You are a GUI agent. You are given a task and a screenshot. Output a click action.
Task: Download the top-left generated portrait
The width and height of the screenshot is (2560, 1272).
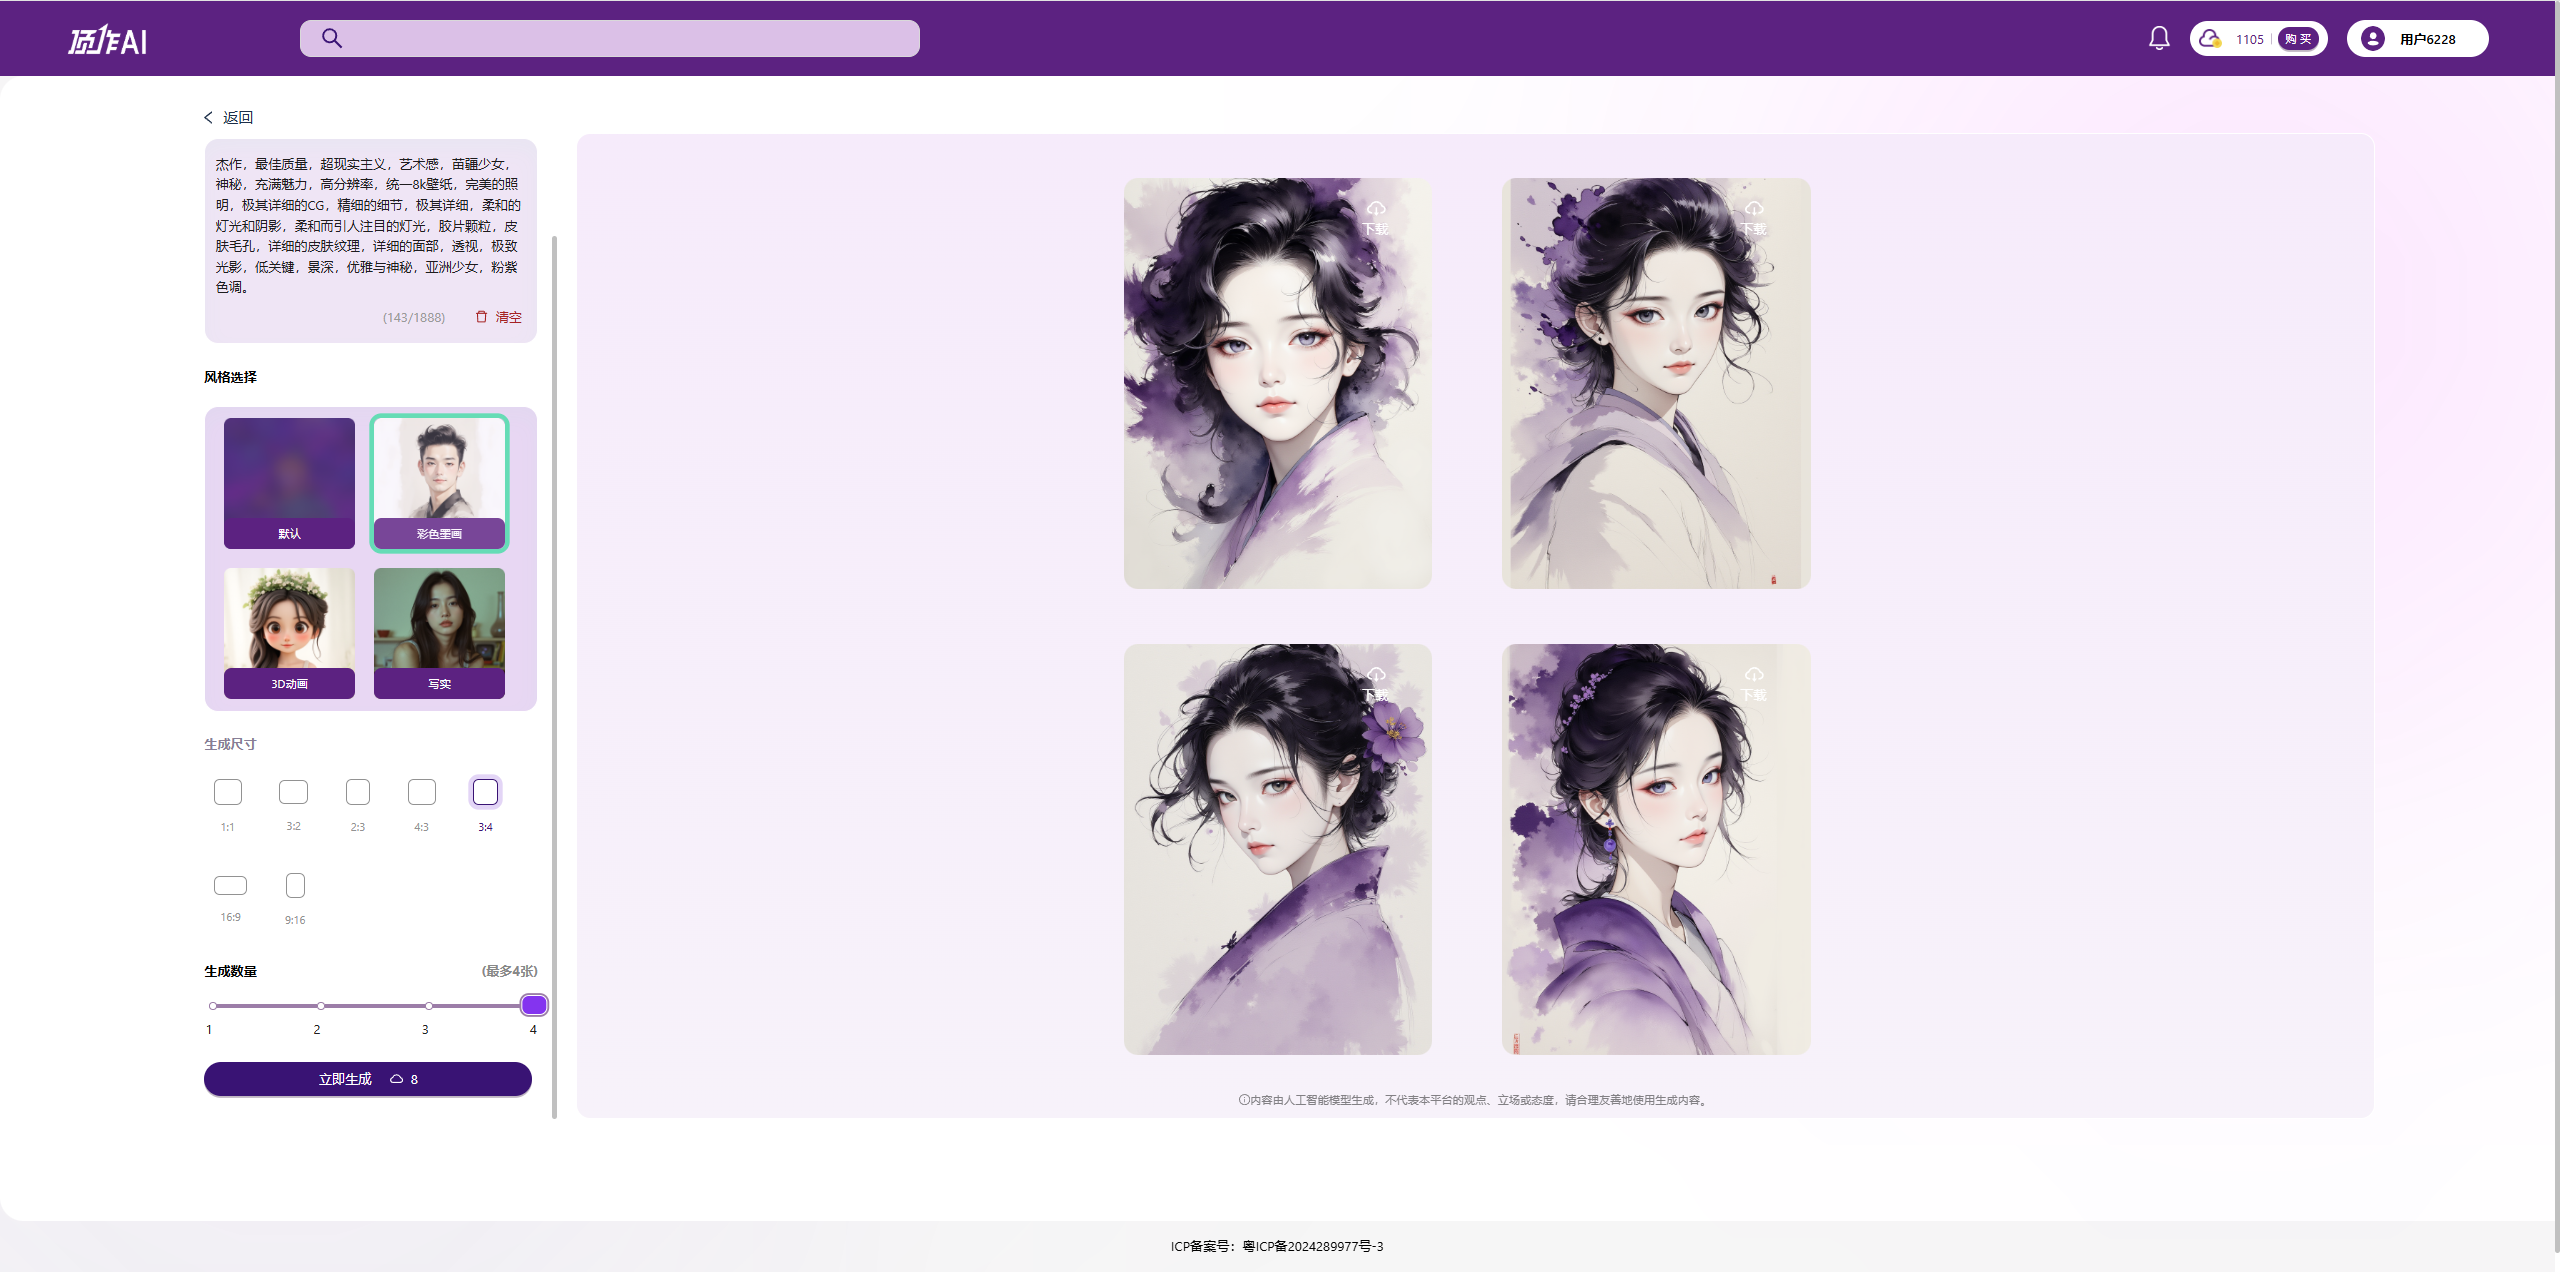pyautogui.click(x=1376, y=217)
